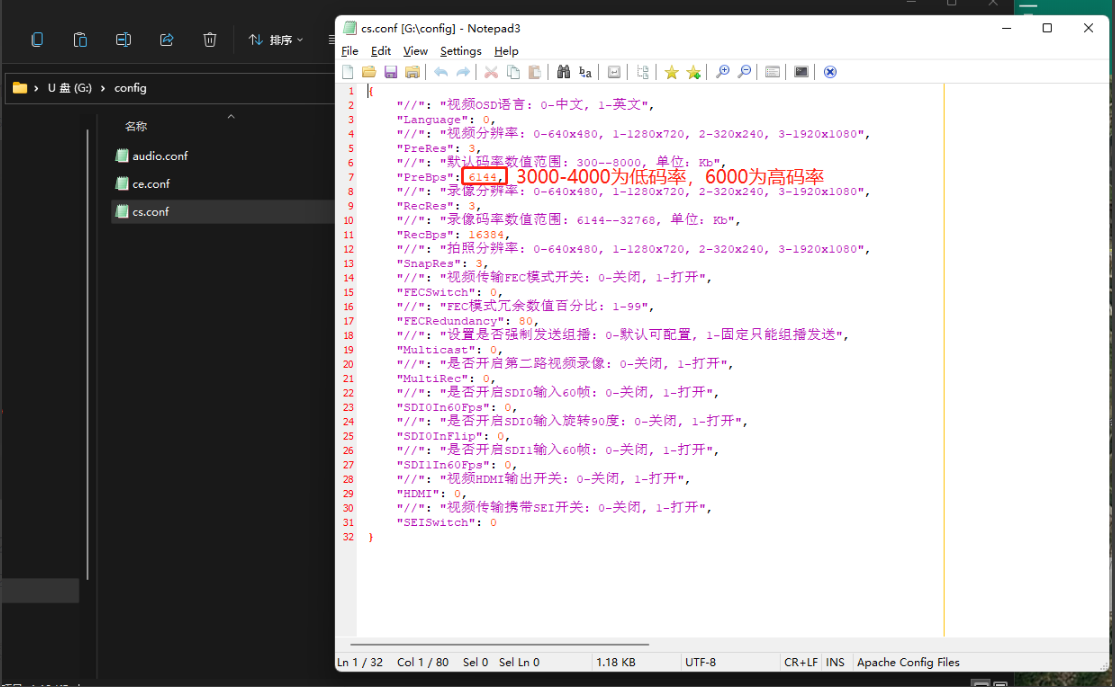Image resolution: width=1115 pixels, height=687 pixels.
Task: Click the Col 1 / 80 status entry
Action: point(422,662)
